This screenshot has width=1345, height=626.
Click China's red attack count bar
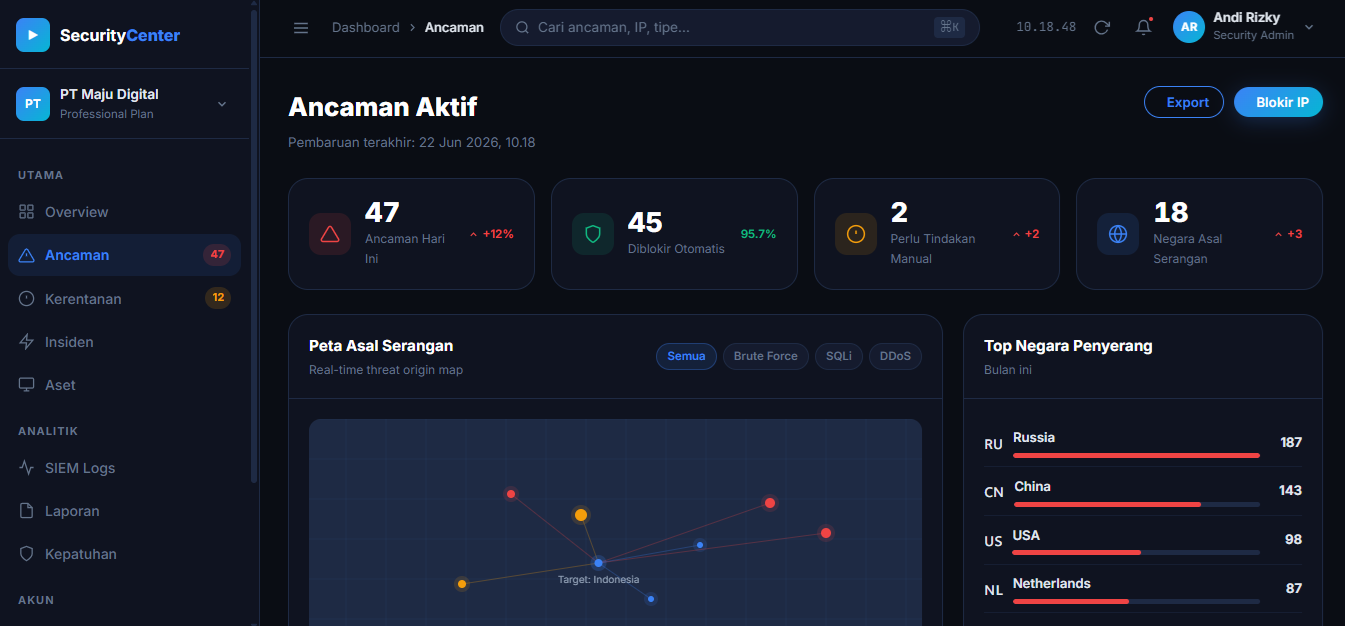pos(1107,504)
